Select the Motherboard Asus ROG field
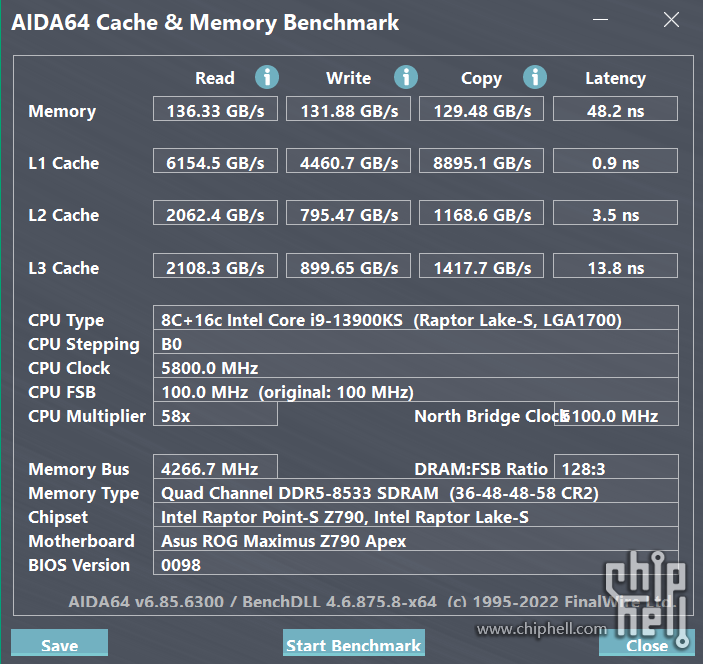703x664 pixels. coord(416,538)
